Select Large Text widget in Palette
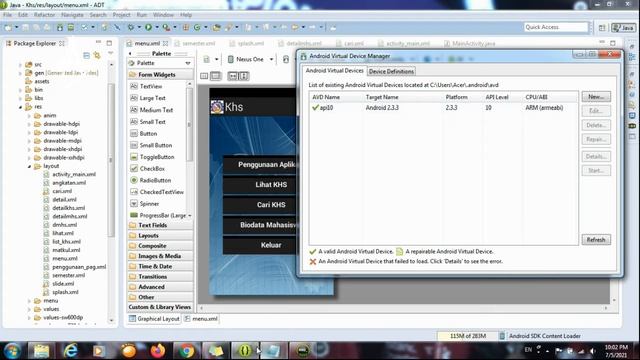640x360 pixels. tap(152, 98)
